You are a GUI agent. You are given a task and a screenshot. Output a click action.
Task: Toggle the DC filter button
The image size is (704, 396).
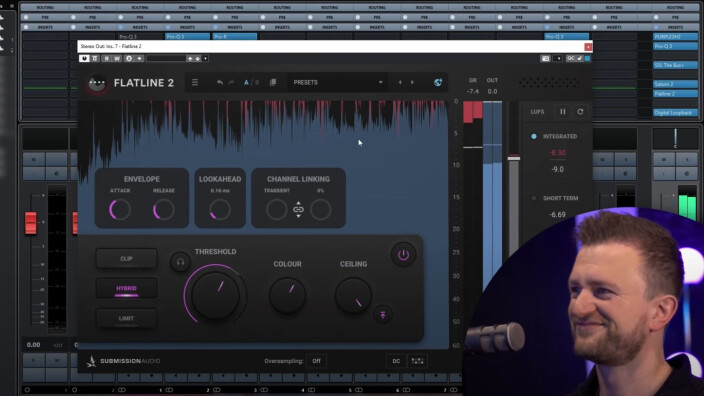click(x=396, y=361)
